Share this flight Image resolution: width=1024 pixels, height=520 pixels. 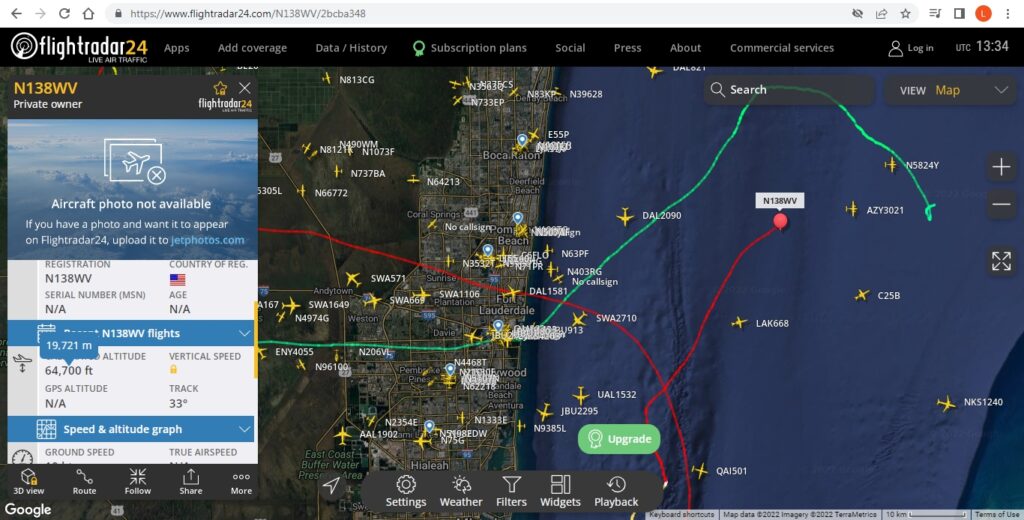[x=191, y=482]
